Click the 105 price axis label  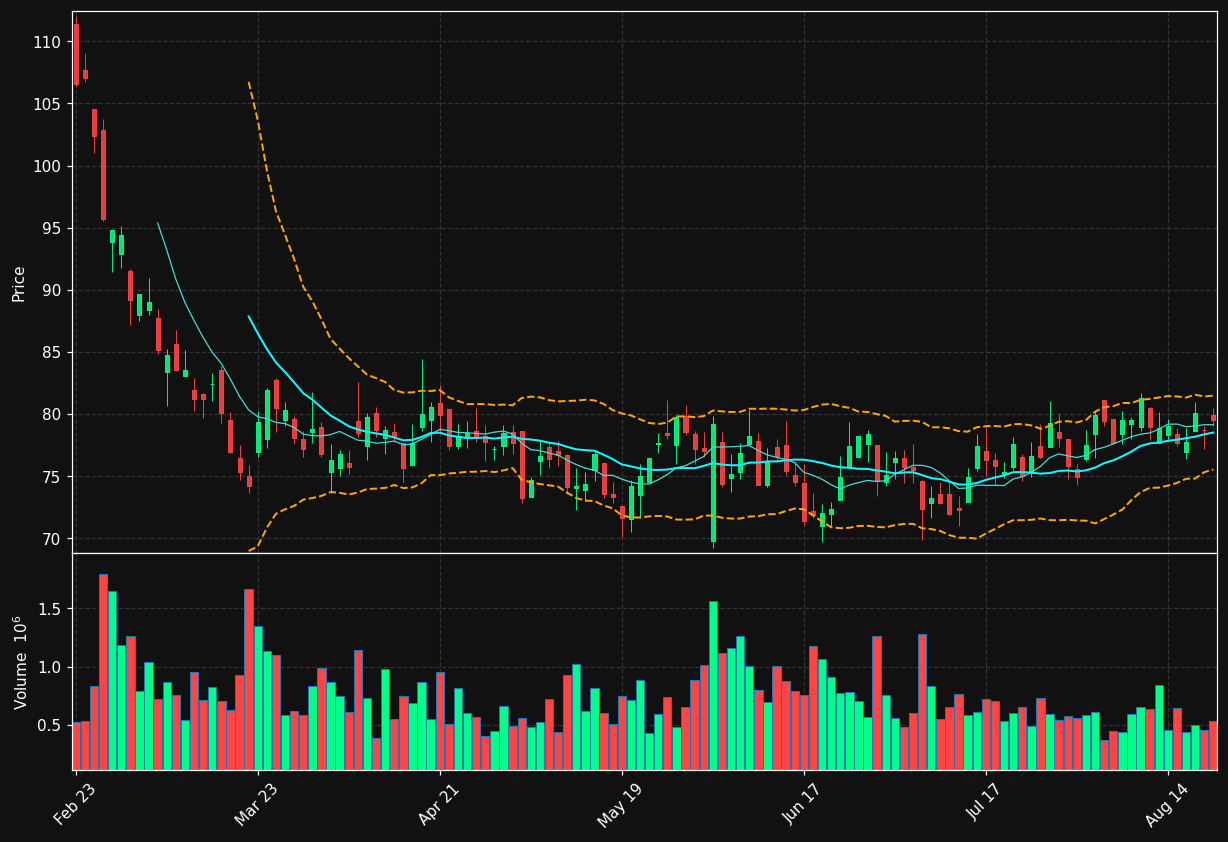(47, 104)
